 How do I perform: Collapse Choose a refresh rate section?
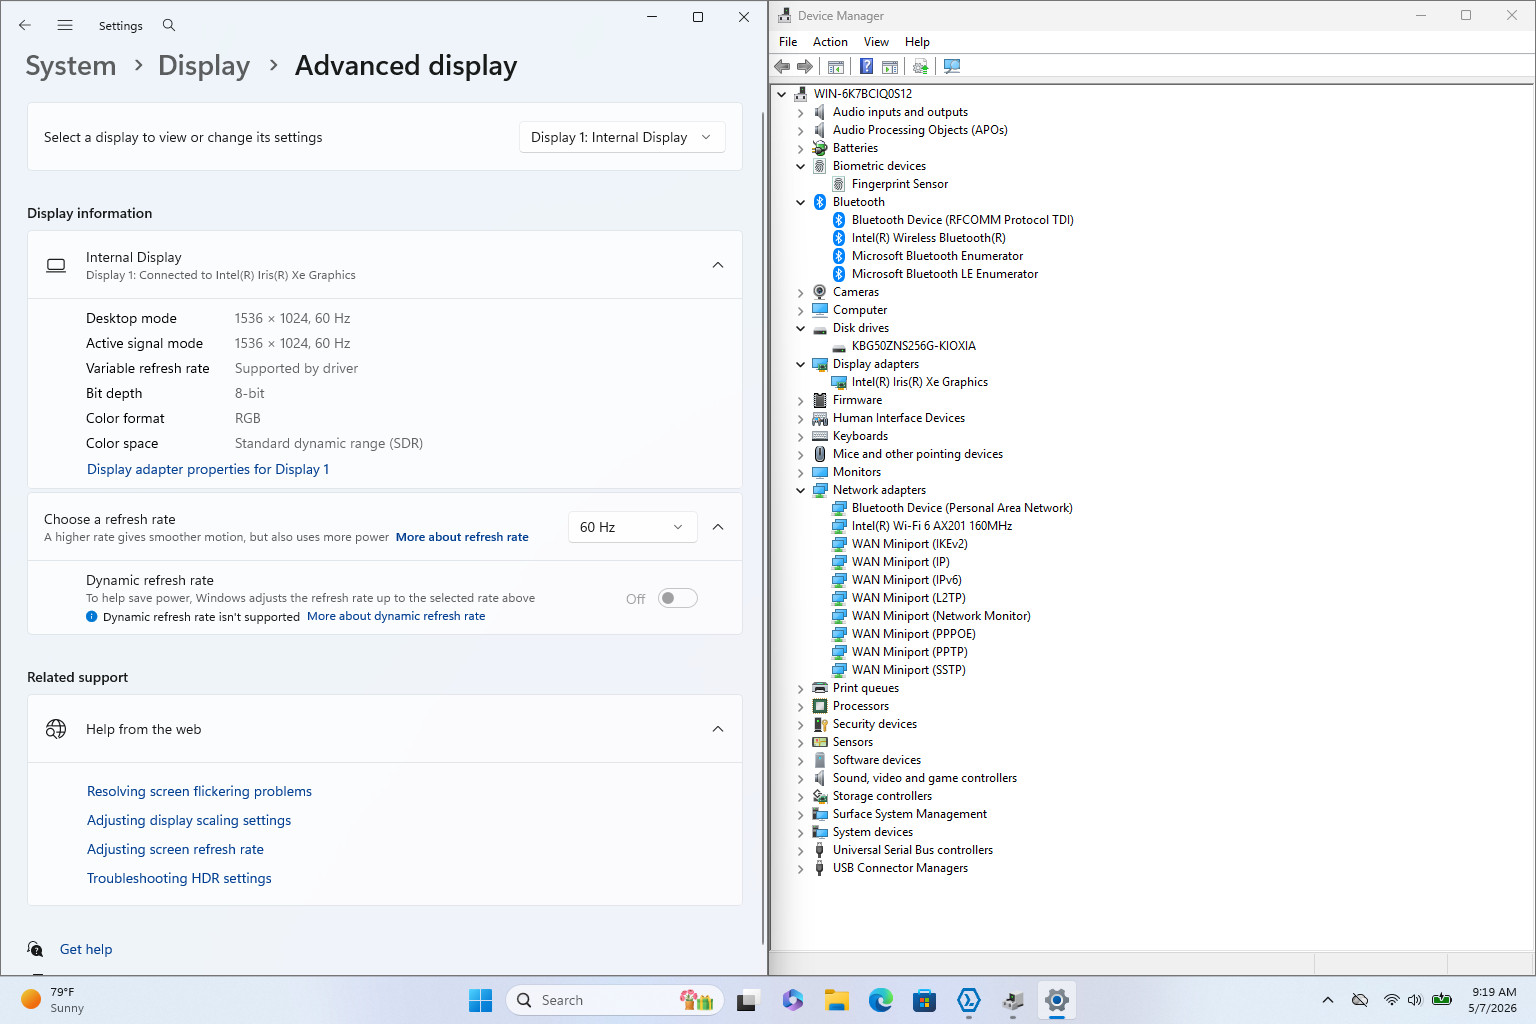[x=718, y=527]
